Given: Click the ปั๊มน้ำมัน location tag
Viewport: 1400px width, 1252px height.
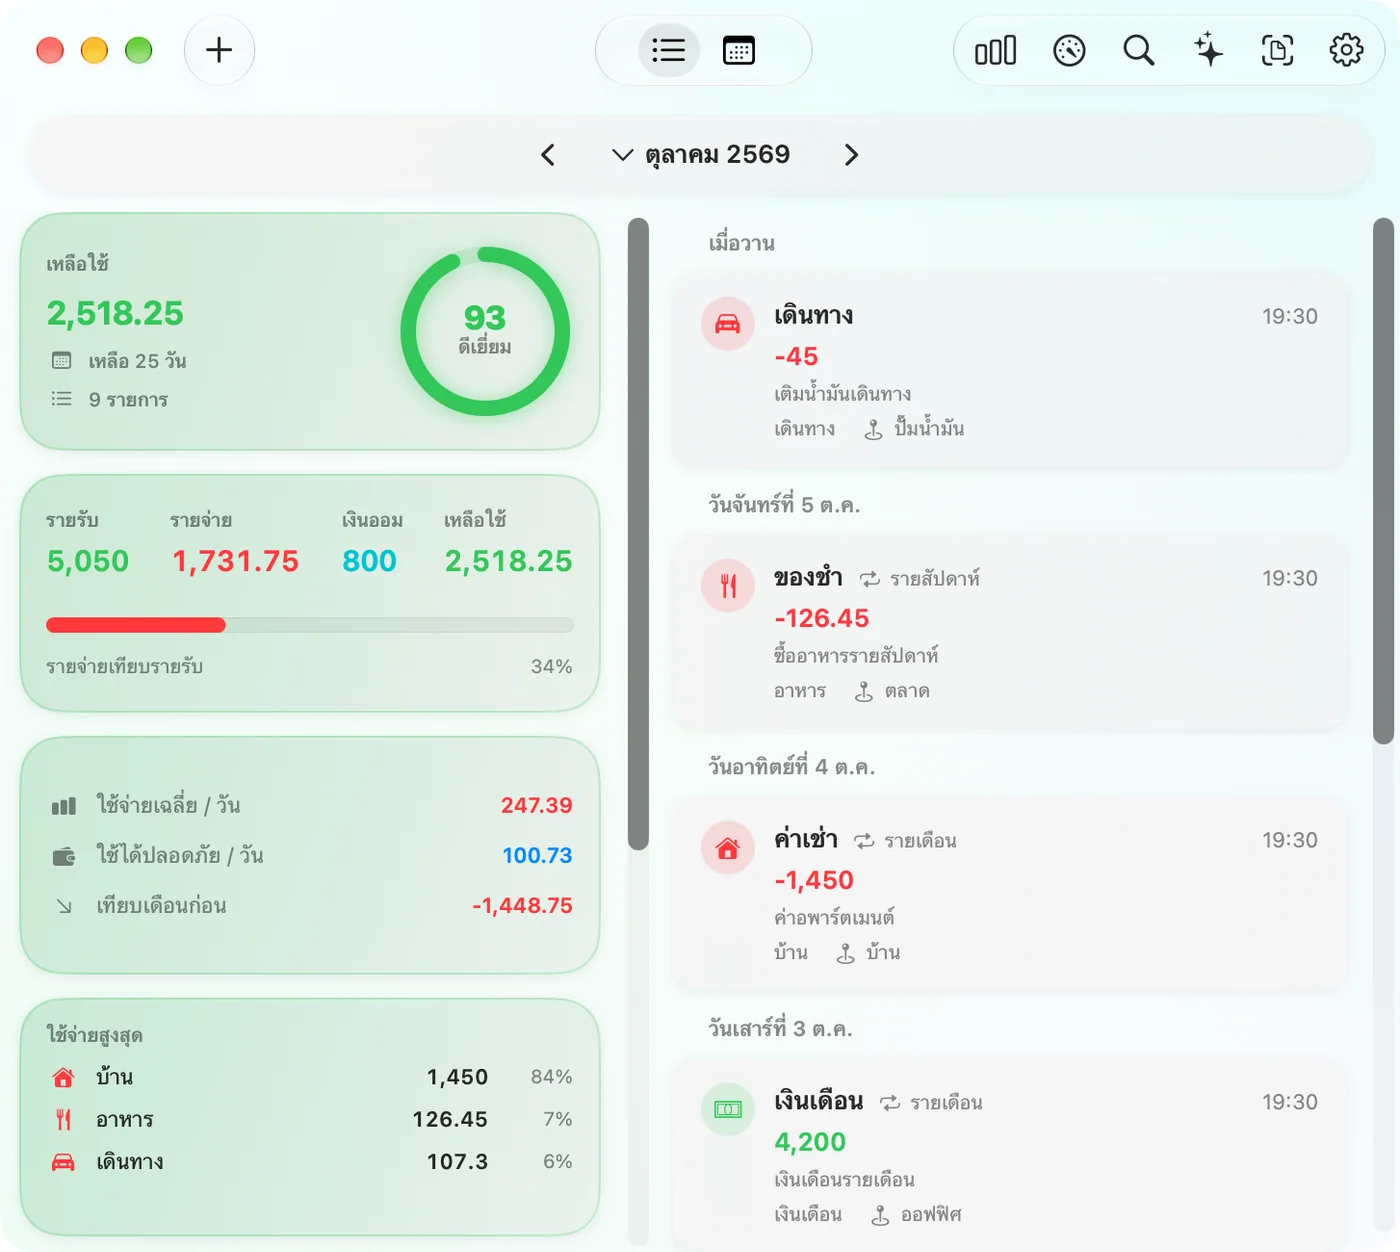Looking at the screenshot, I should pyautogui.click(x=913, y=429).
